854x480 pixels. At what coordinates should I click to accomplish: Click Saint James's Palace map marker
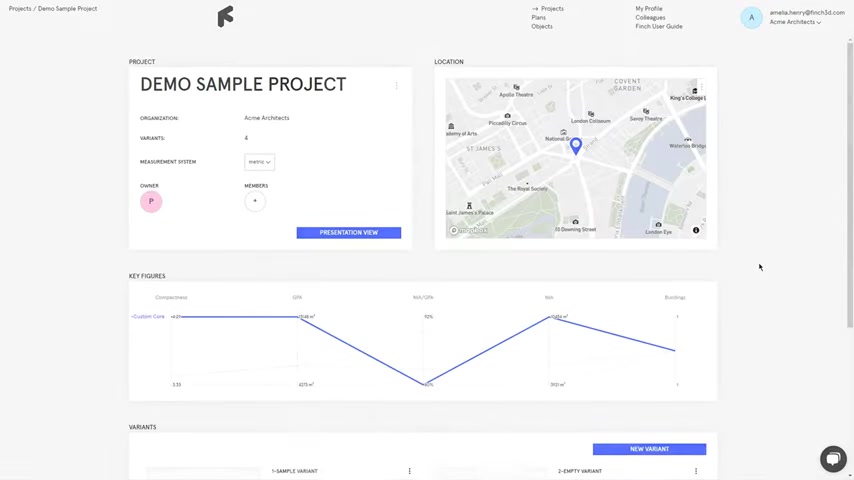click(469, 206)
